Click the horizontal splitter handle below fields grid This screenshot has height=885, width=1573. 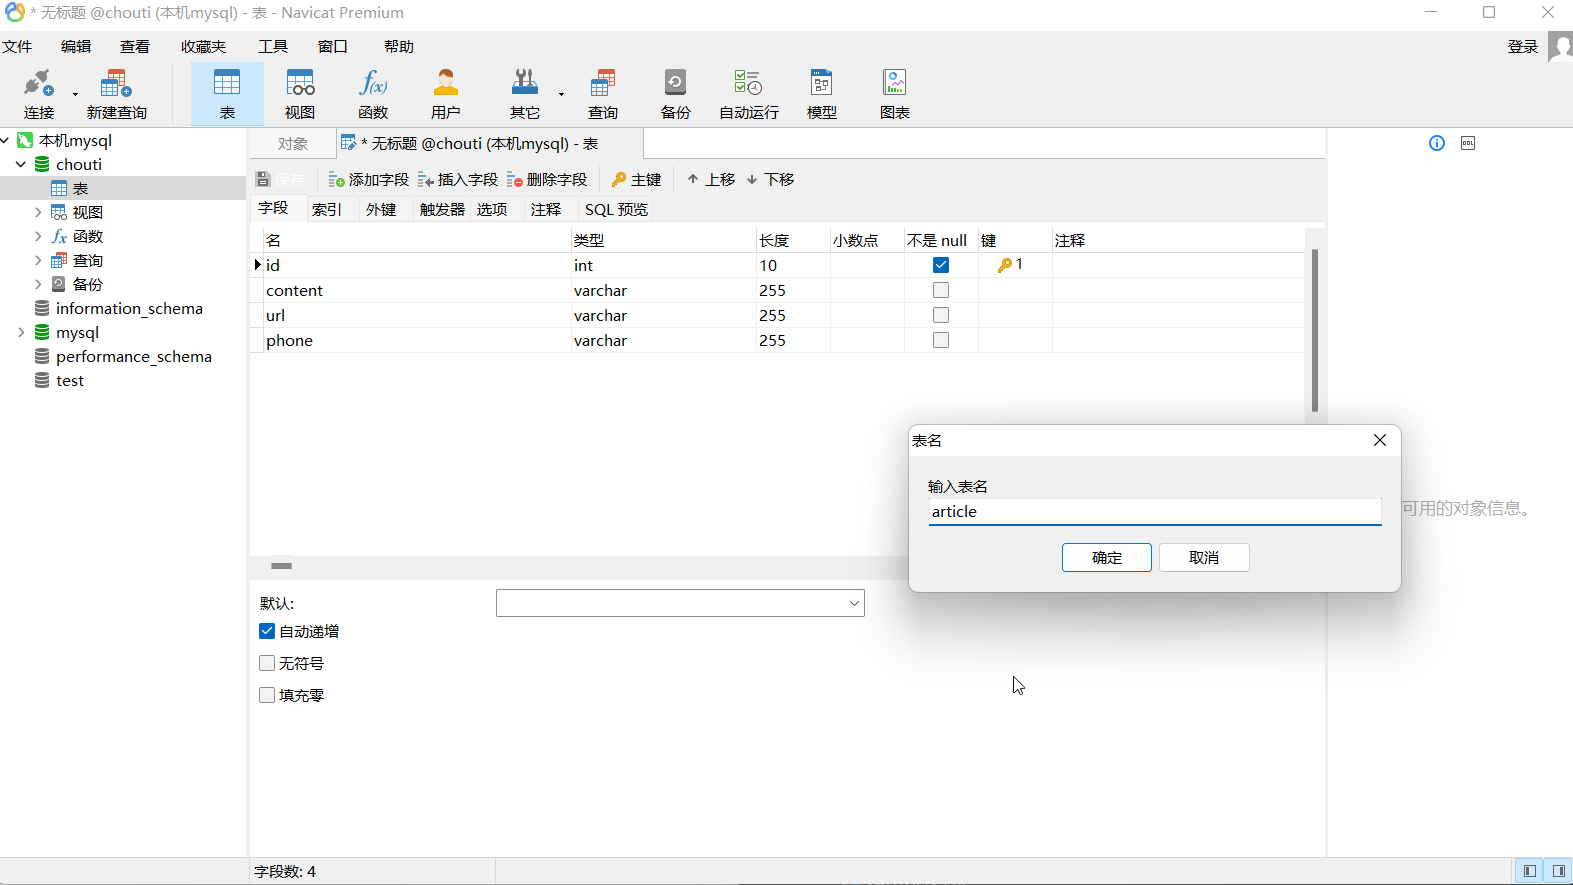[282, 566]
